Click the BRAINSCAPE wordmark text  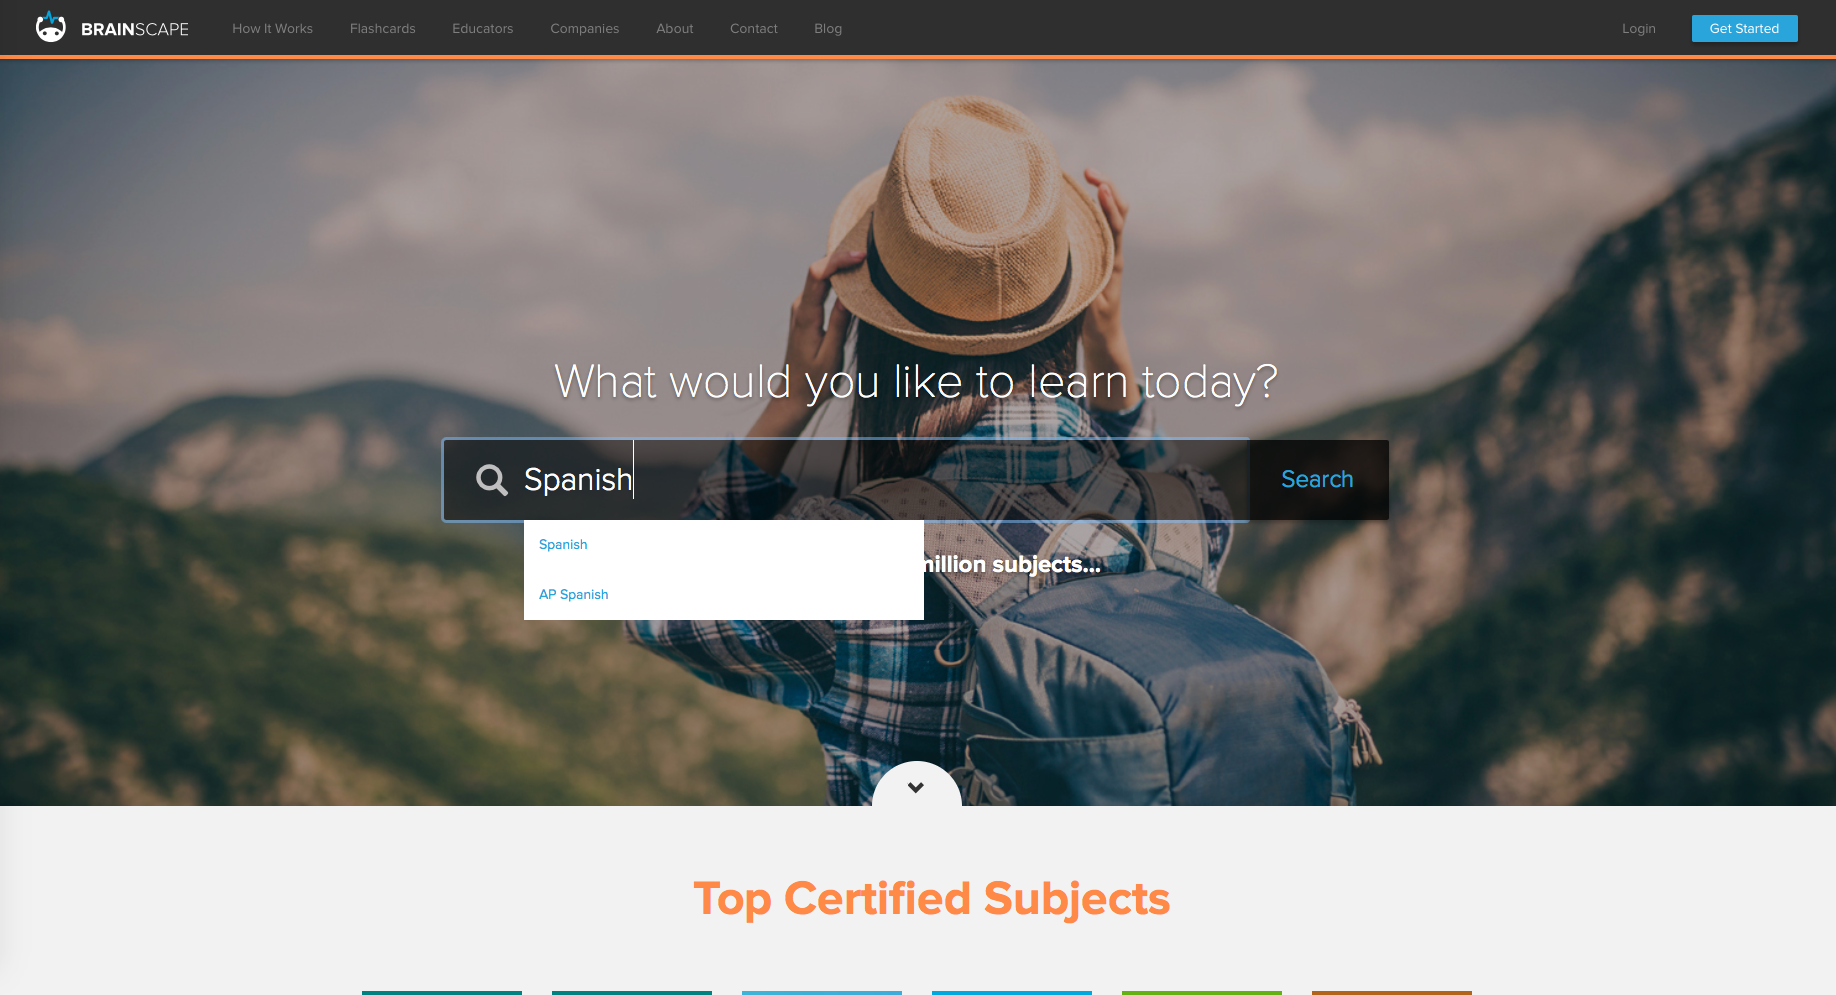[135, 29]
